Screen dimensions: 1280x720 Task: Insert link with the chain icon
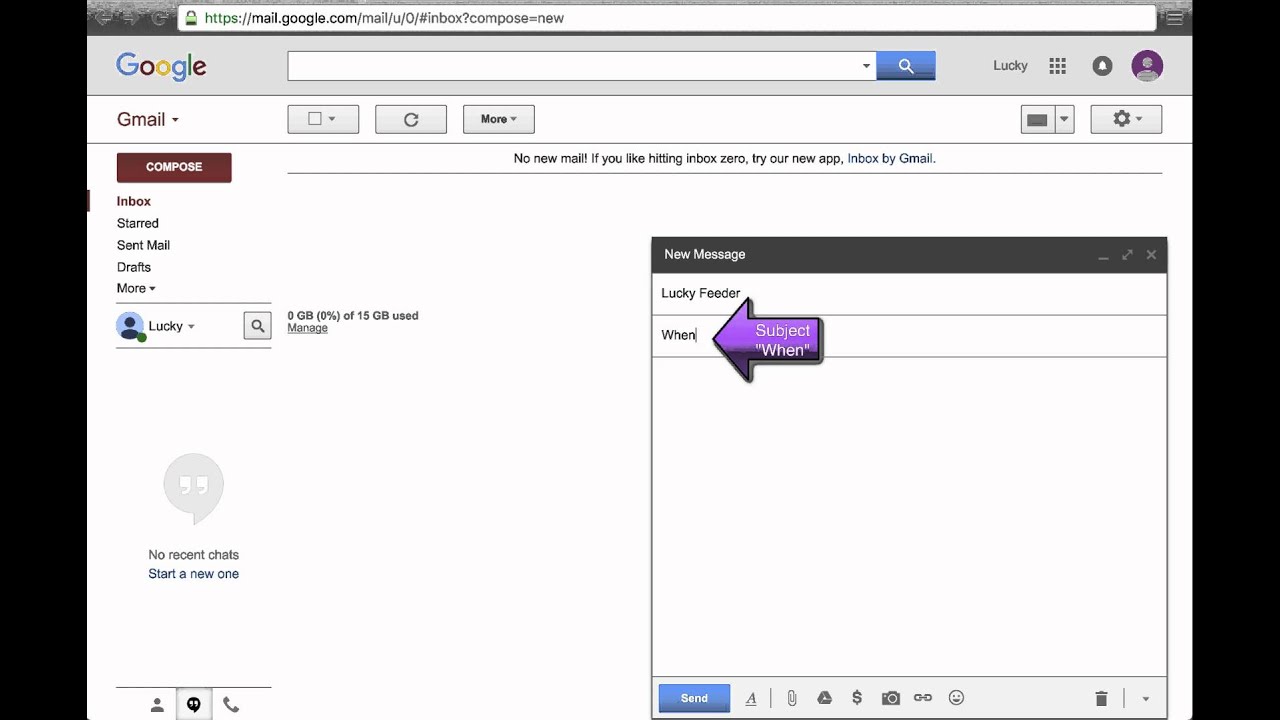pos(923,698)
